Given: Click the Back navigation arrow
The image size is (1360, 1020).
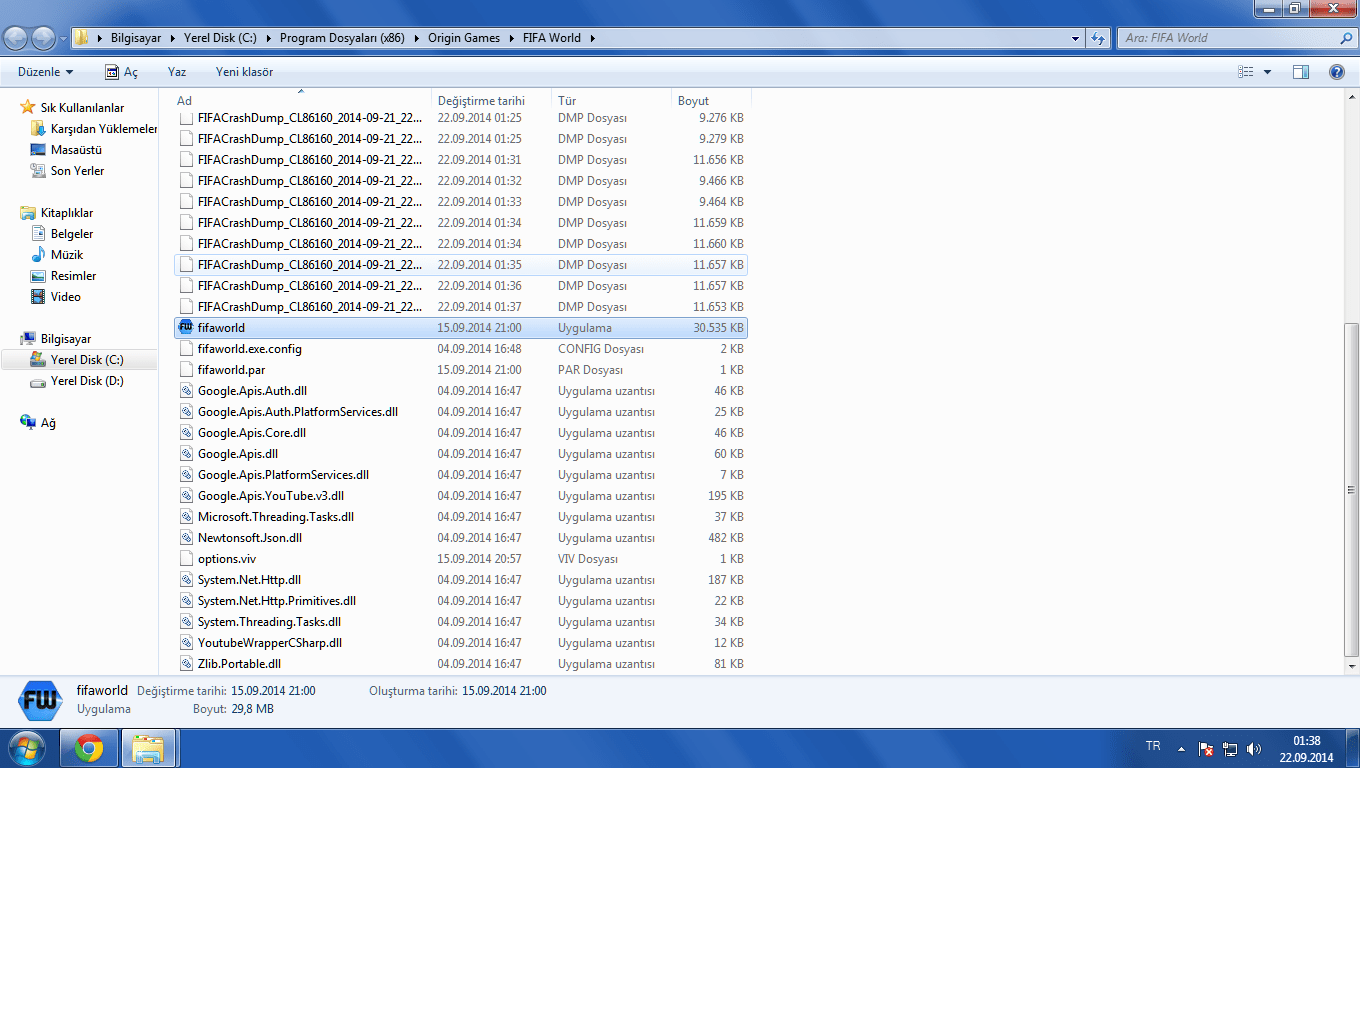Looking at the screenshot, I should tap(16, 38).
